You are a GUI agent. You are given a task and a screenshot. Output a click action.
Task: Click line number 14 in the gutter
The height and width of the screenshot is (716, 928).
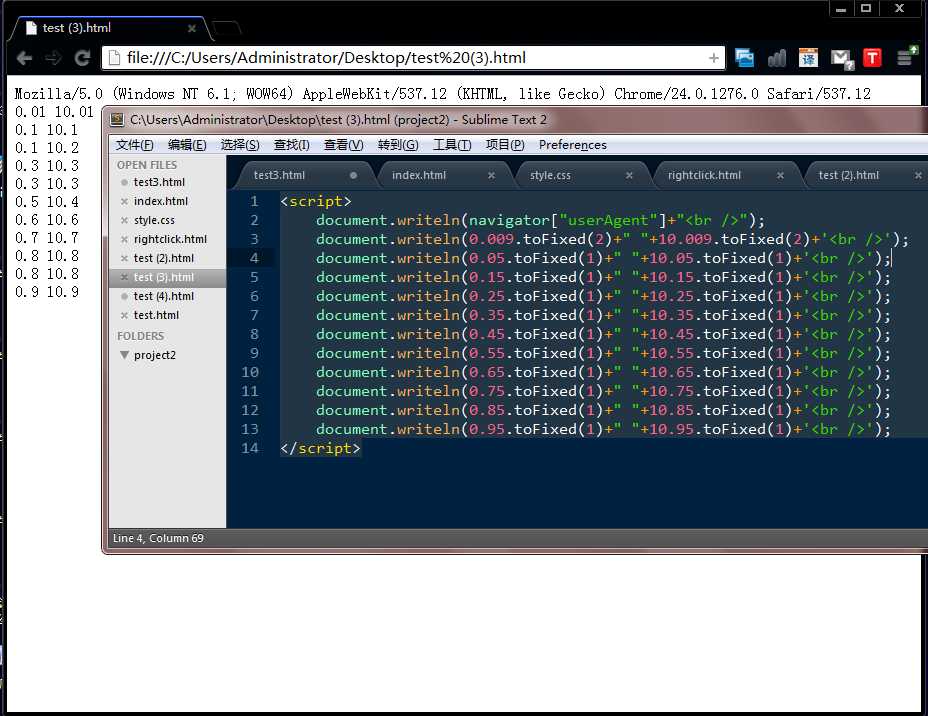(250, 448)
